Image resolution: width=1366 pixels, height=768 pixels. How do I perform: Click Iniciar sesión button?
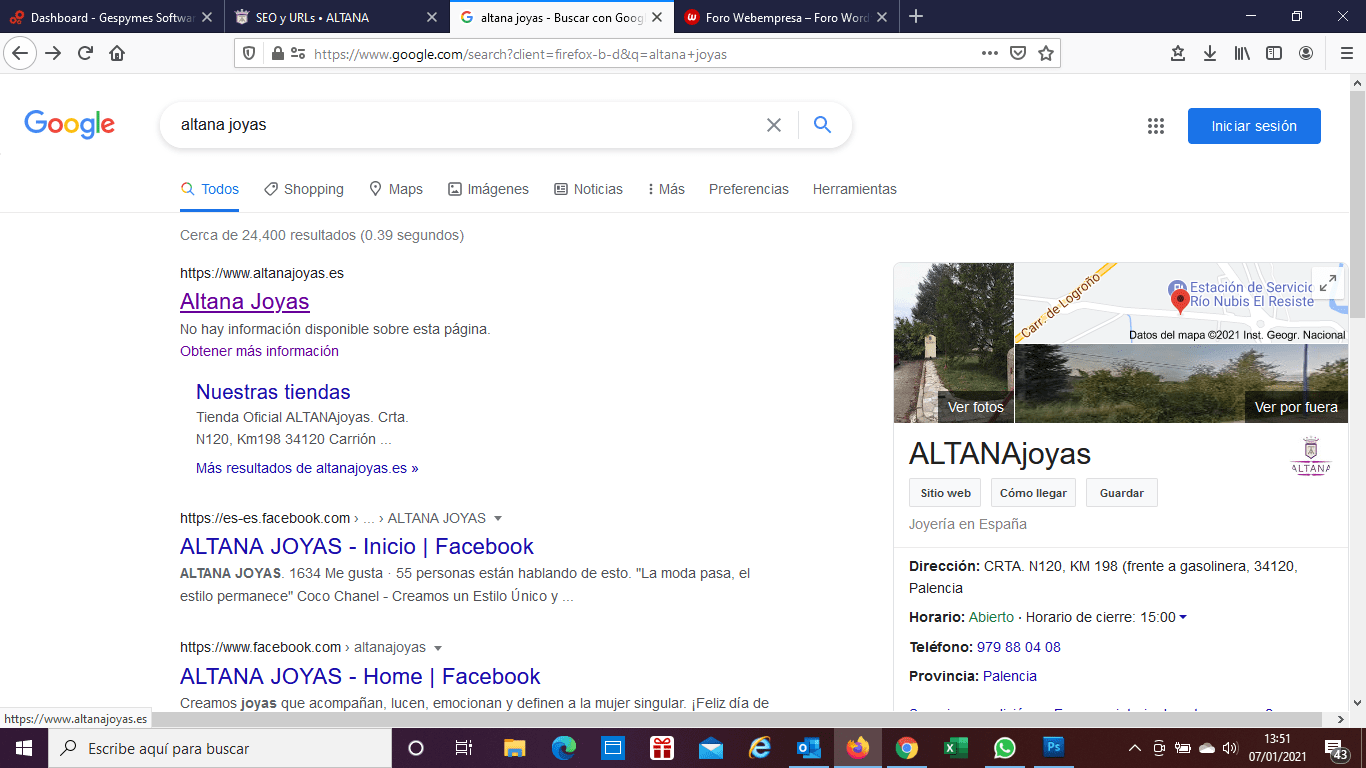pyautogui.click(x=1254, y=126)
